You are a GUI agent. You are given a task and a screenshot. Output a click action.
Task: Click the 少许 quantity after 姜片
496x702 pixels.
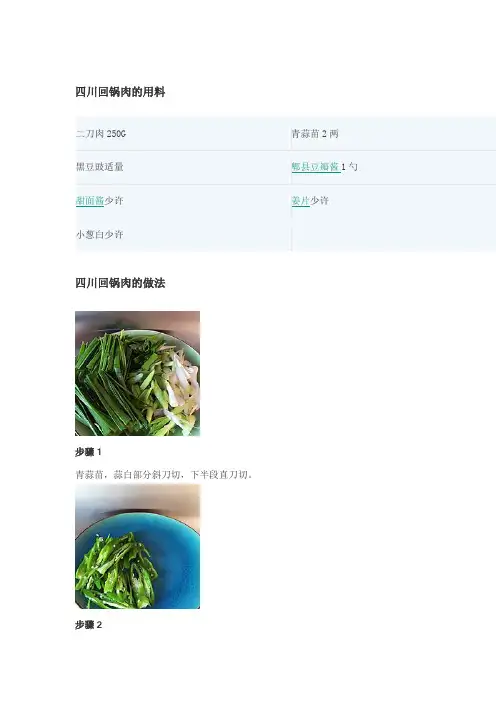click(320, 201)
